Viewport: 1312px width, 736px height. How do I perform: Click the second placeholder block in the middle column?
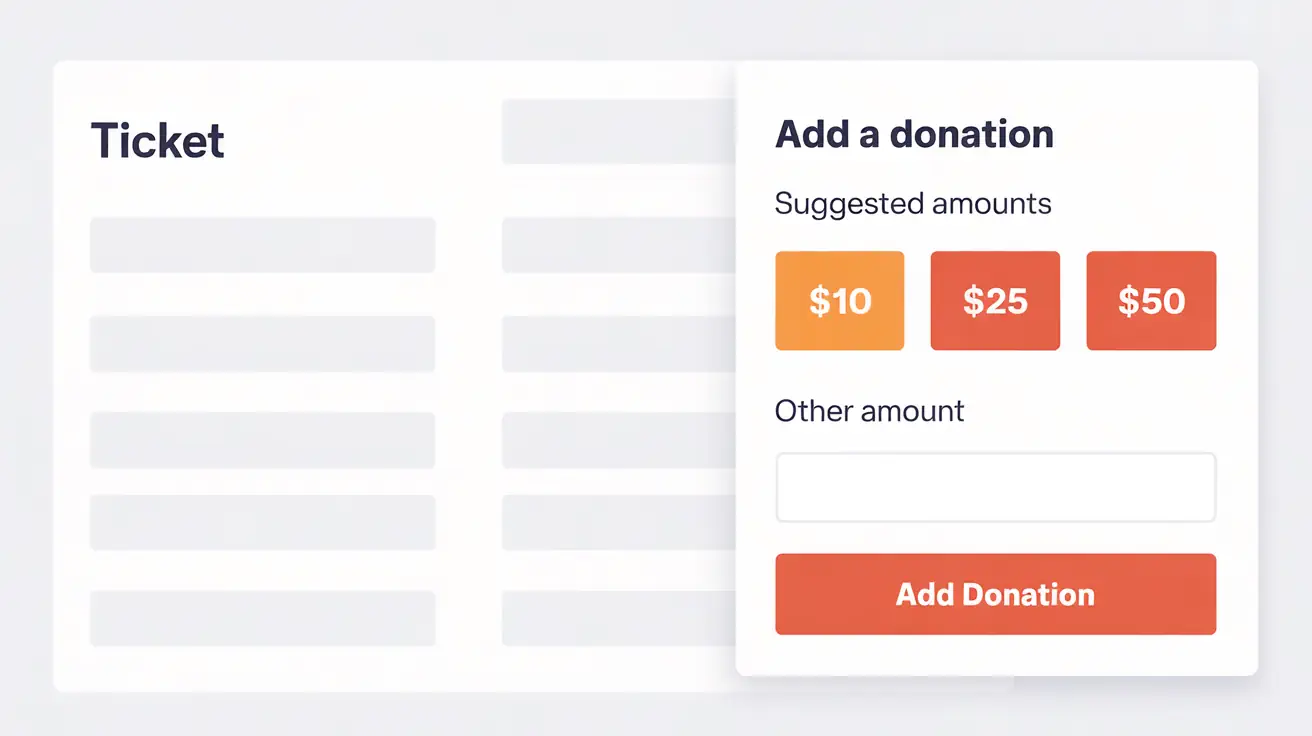pyautogui.click(x=615, y=245)
